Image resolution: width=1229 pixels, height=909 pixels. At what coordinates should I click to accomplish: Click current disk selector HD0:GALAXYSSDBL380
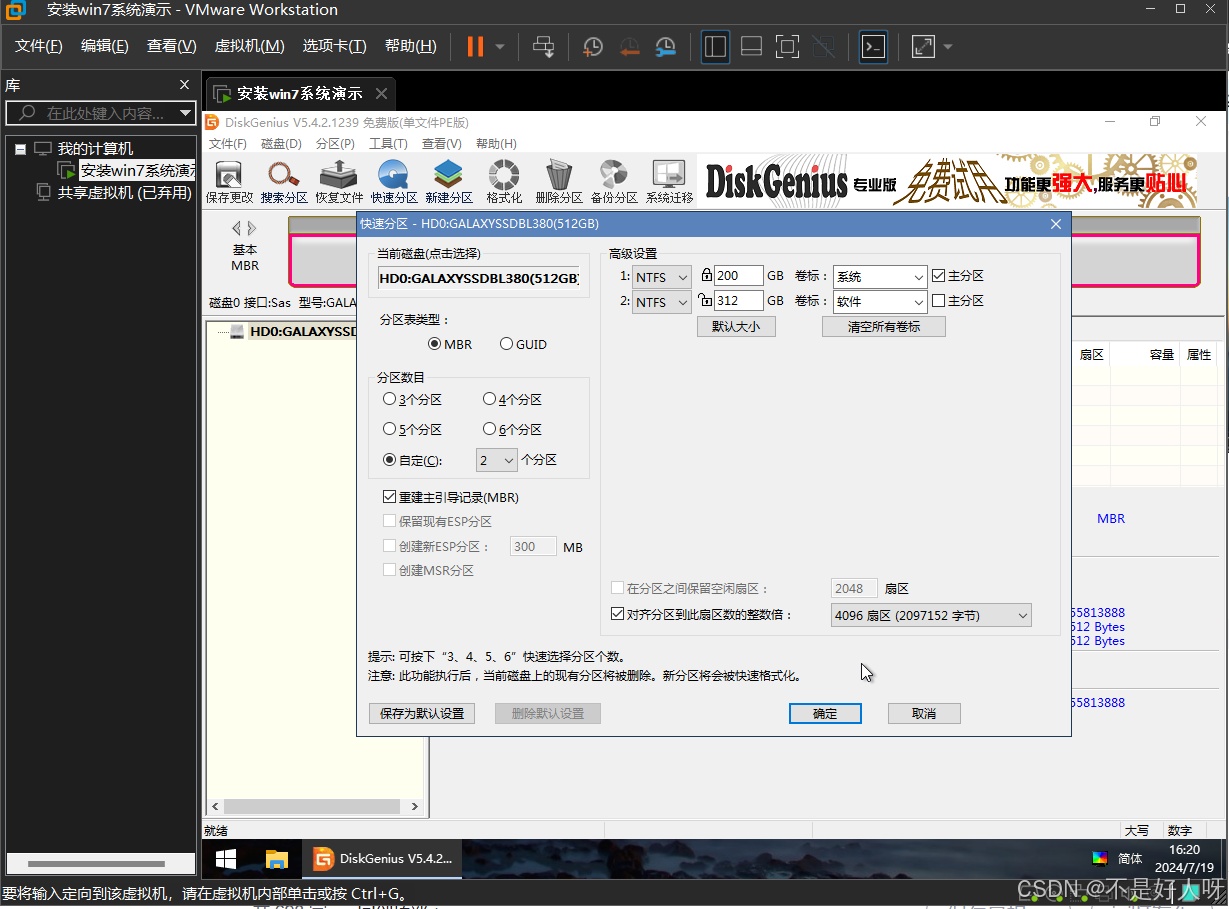479,278
